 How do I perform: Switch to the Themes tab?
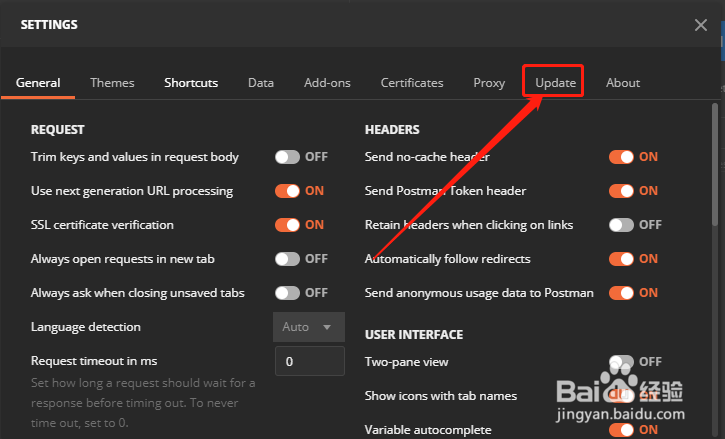tap(112, 83)
